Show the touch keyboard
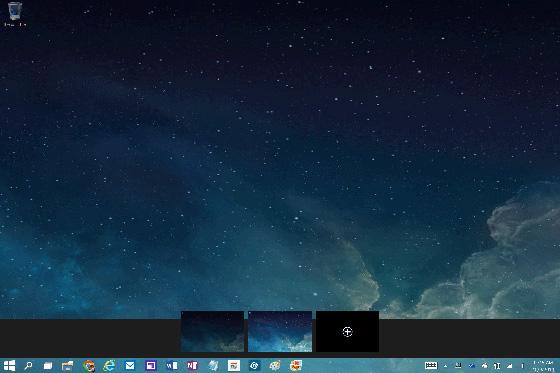This screenshot has width=560, height=373. coord(431,365)
